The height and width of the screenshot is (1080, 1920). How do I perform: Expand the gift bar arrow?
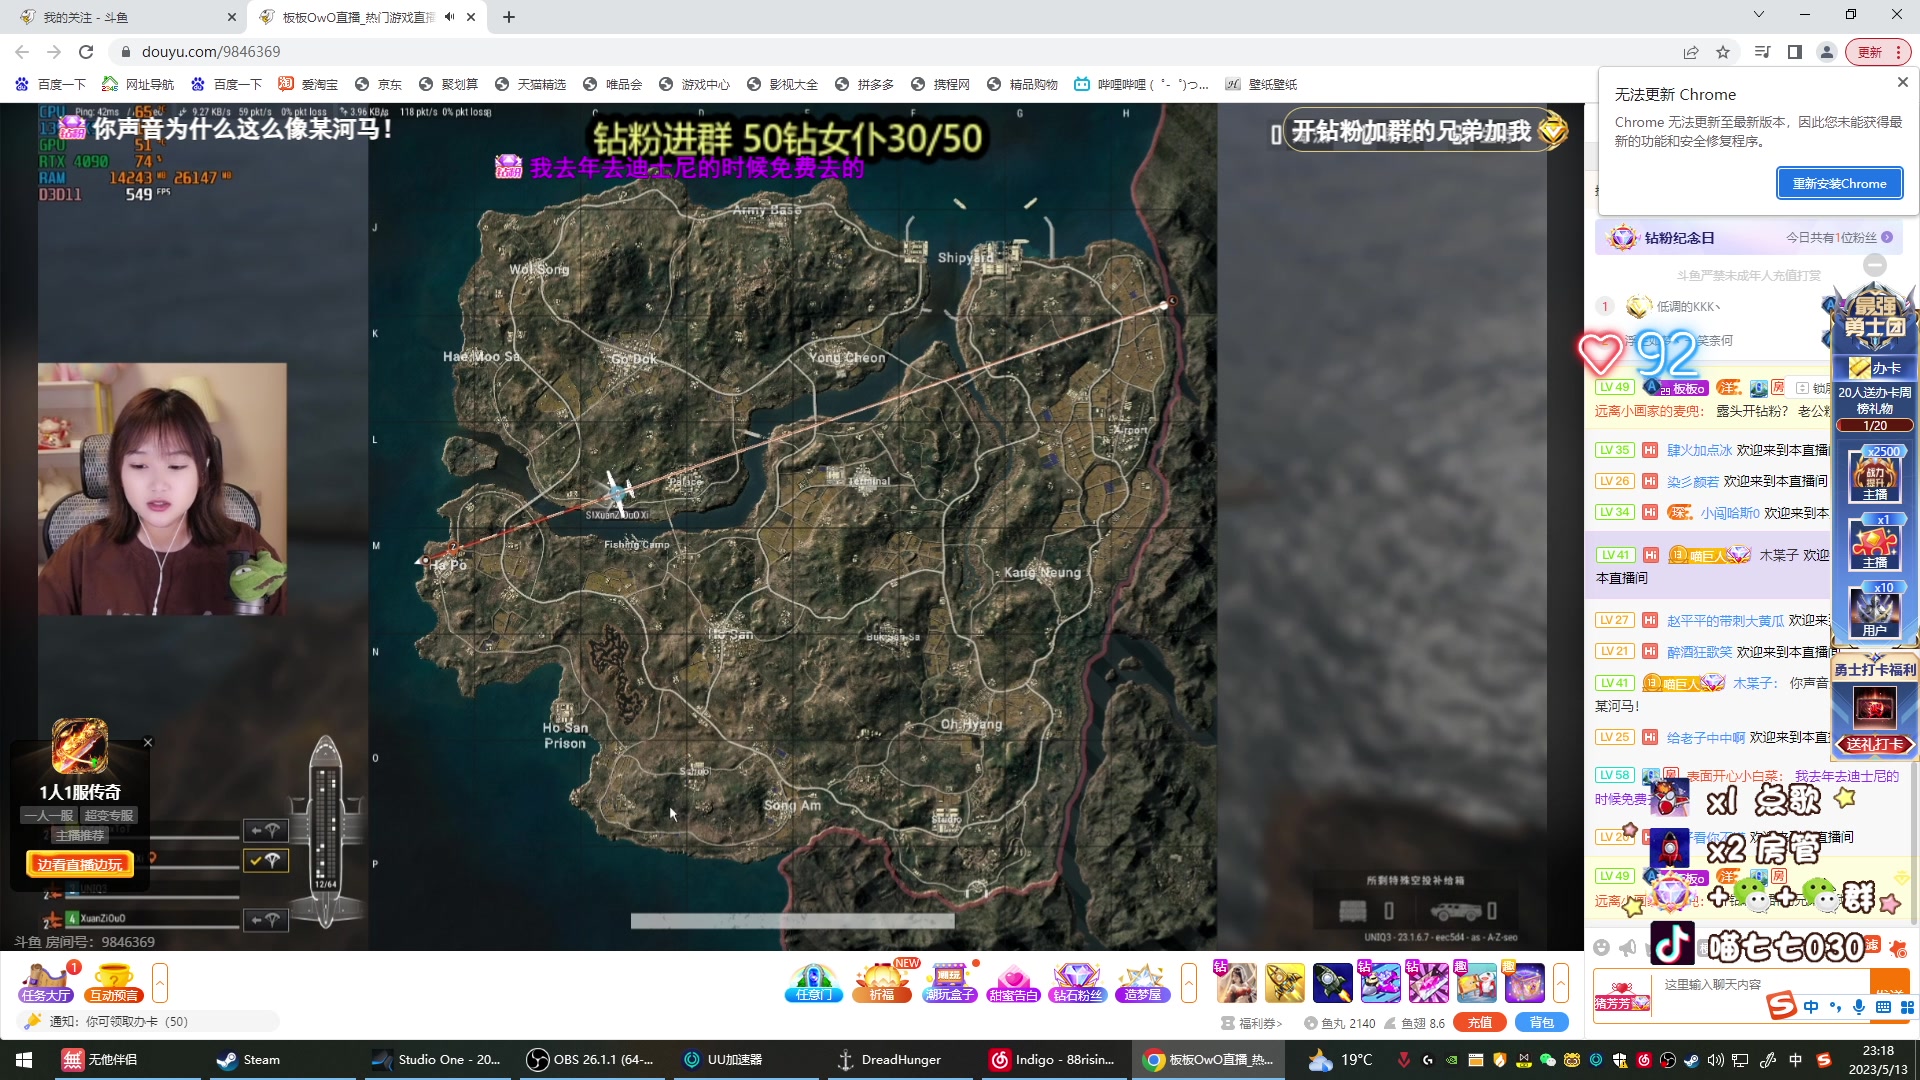tap(1561, 983)
